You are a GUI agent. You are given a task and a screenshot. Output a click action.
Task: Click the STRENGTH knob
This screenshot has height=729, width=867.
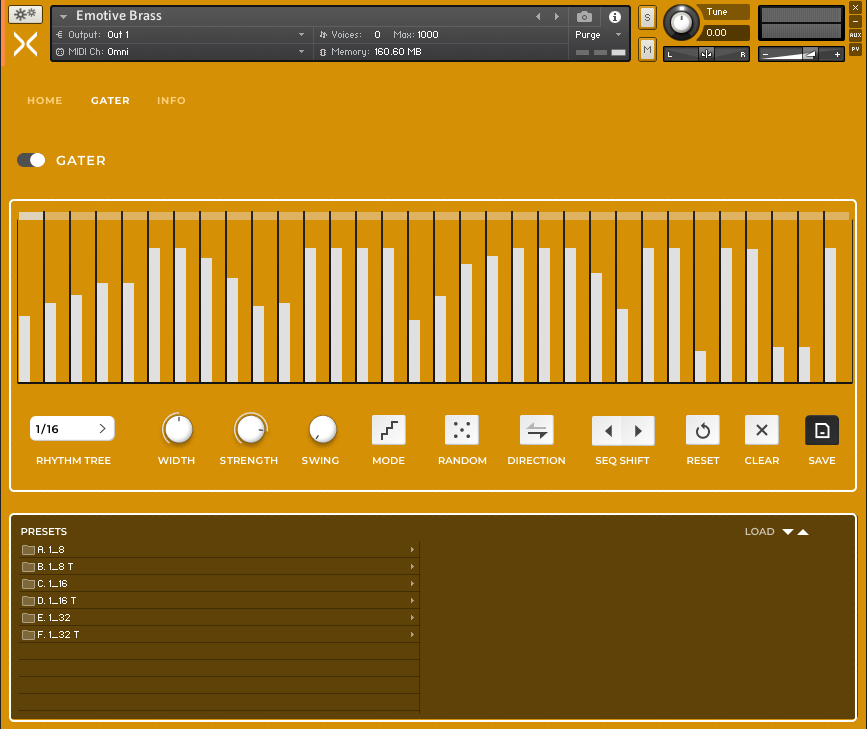[250, 430]
